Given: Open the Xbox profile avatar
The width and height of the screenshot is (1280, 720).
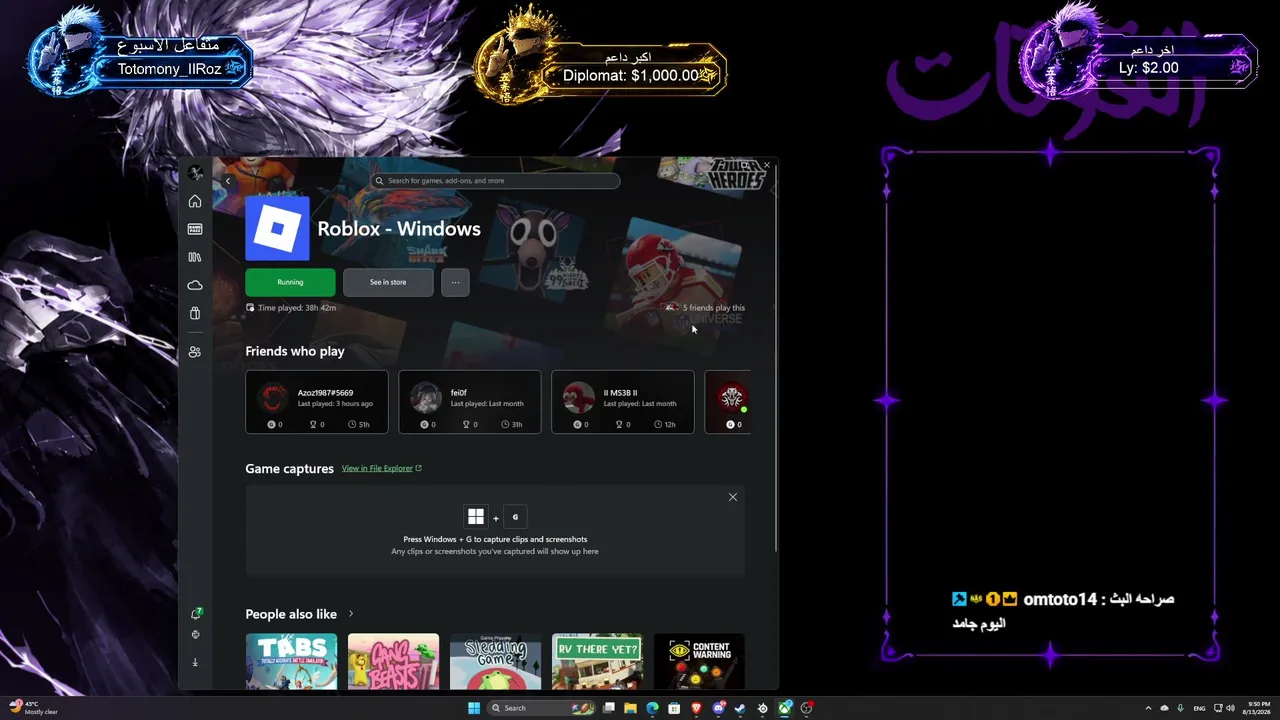Looking at the screenshot, I should [x=195, y=173].
